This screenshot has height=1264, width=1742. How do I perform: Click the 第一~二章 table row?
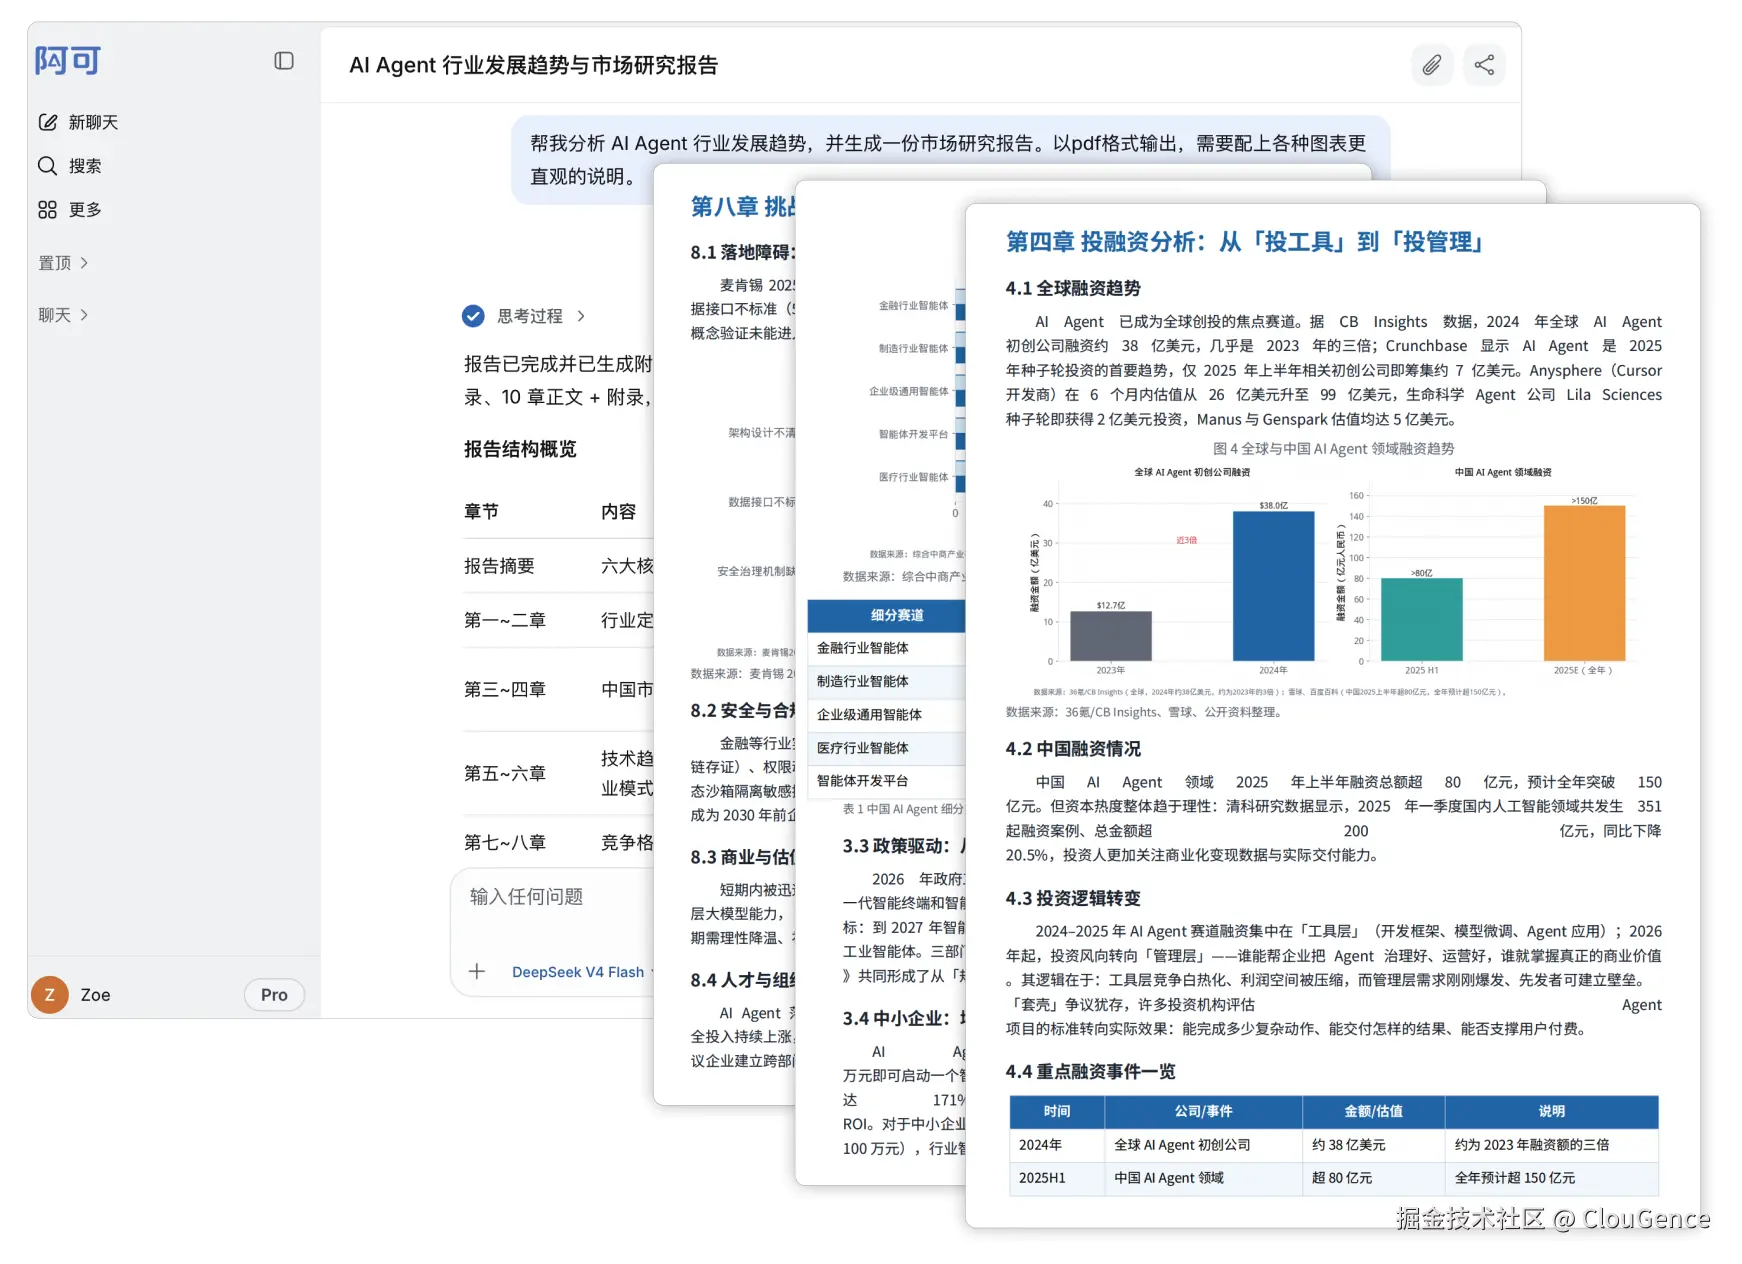558,620
